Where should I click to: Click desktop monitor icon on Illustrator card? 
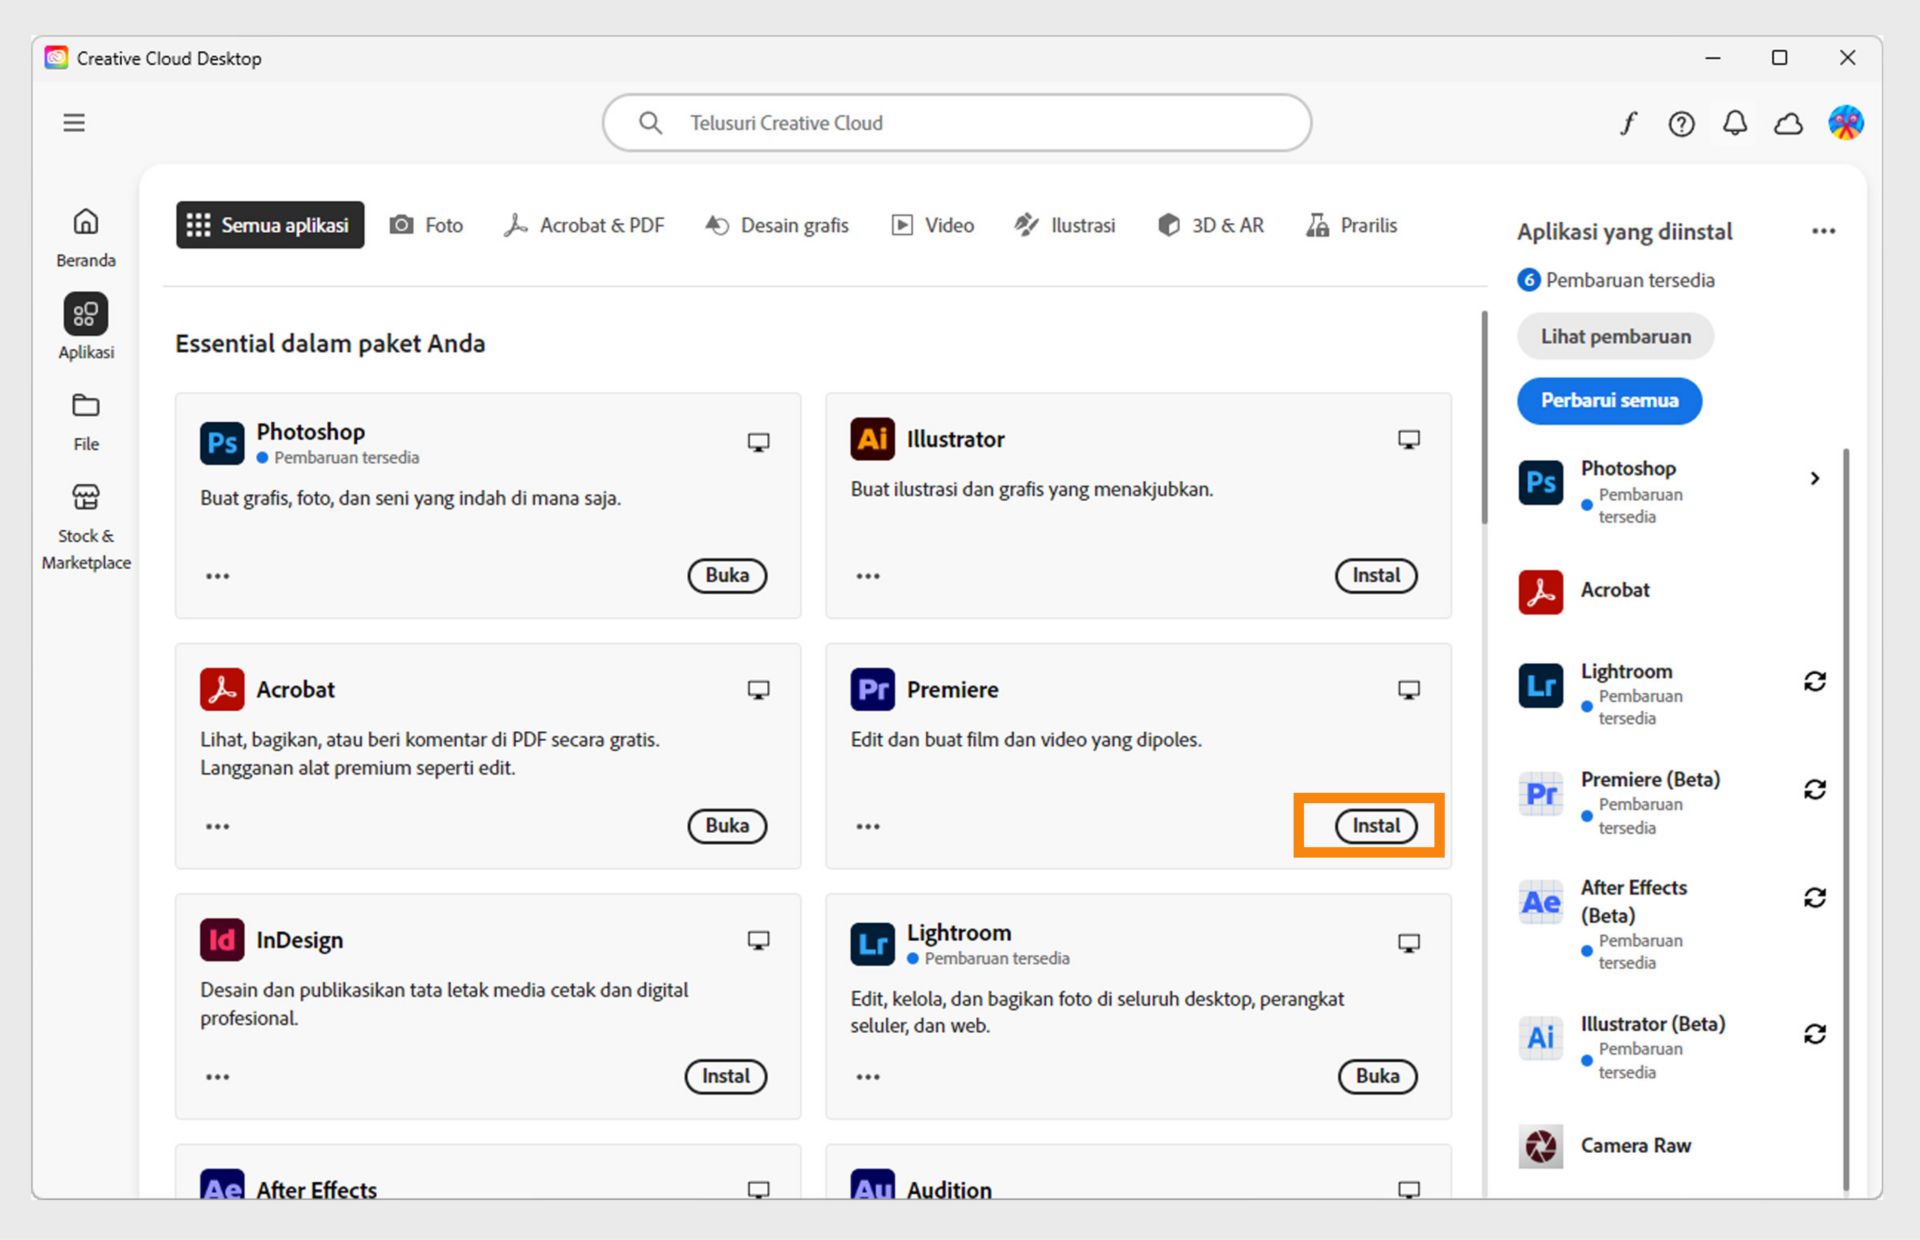1409,439
